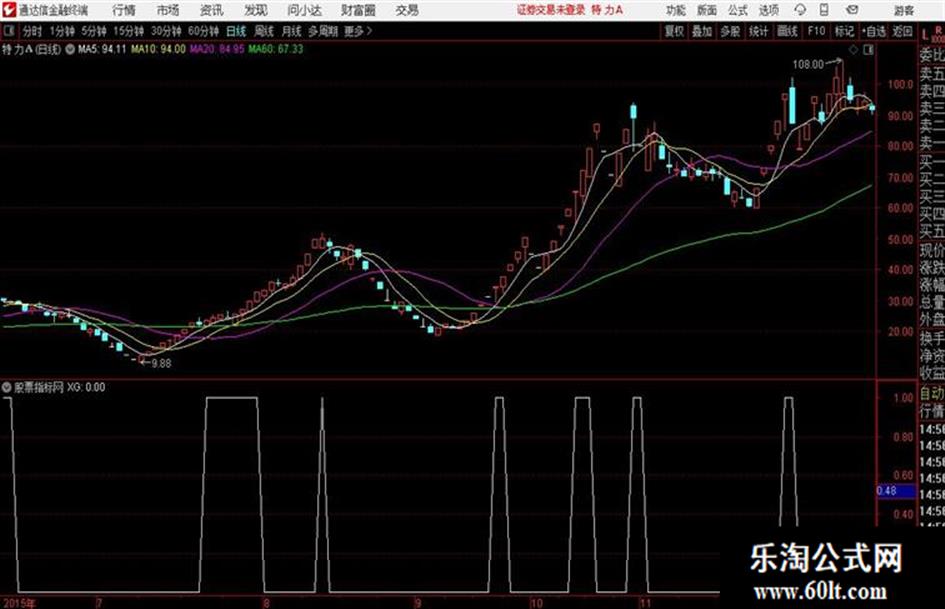The image size is (945, 609).
Task: Click the 108.00 high price marker
Action: point(808,65)
